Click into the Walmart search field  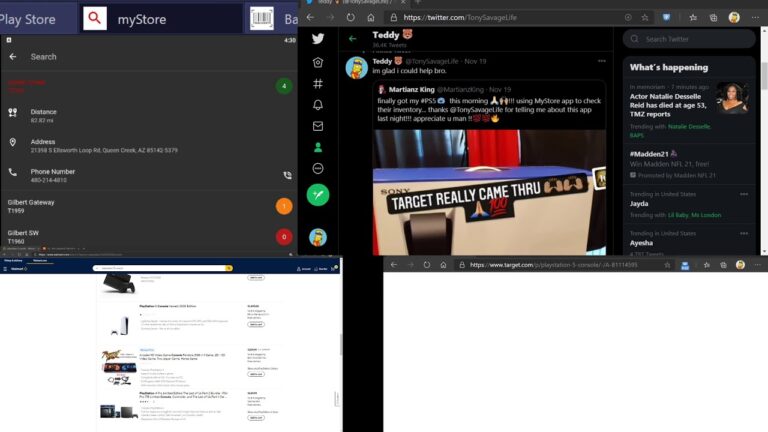159,268
